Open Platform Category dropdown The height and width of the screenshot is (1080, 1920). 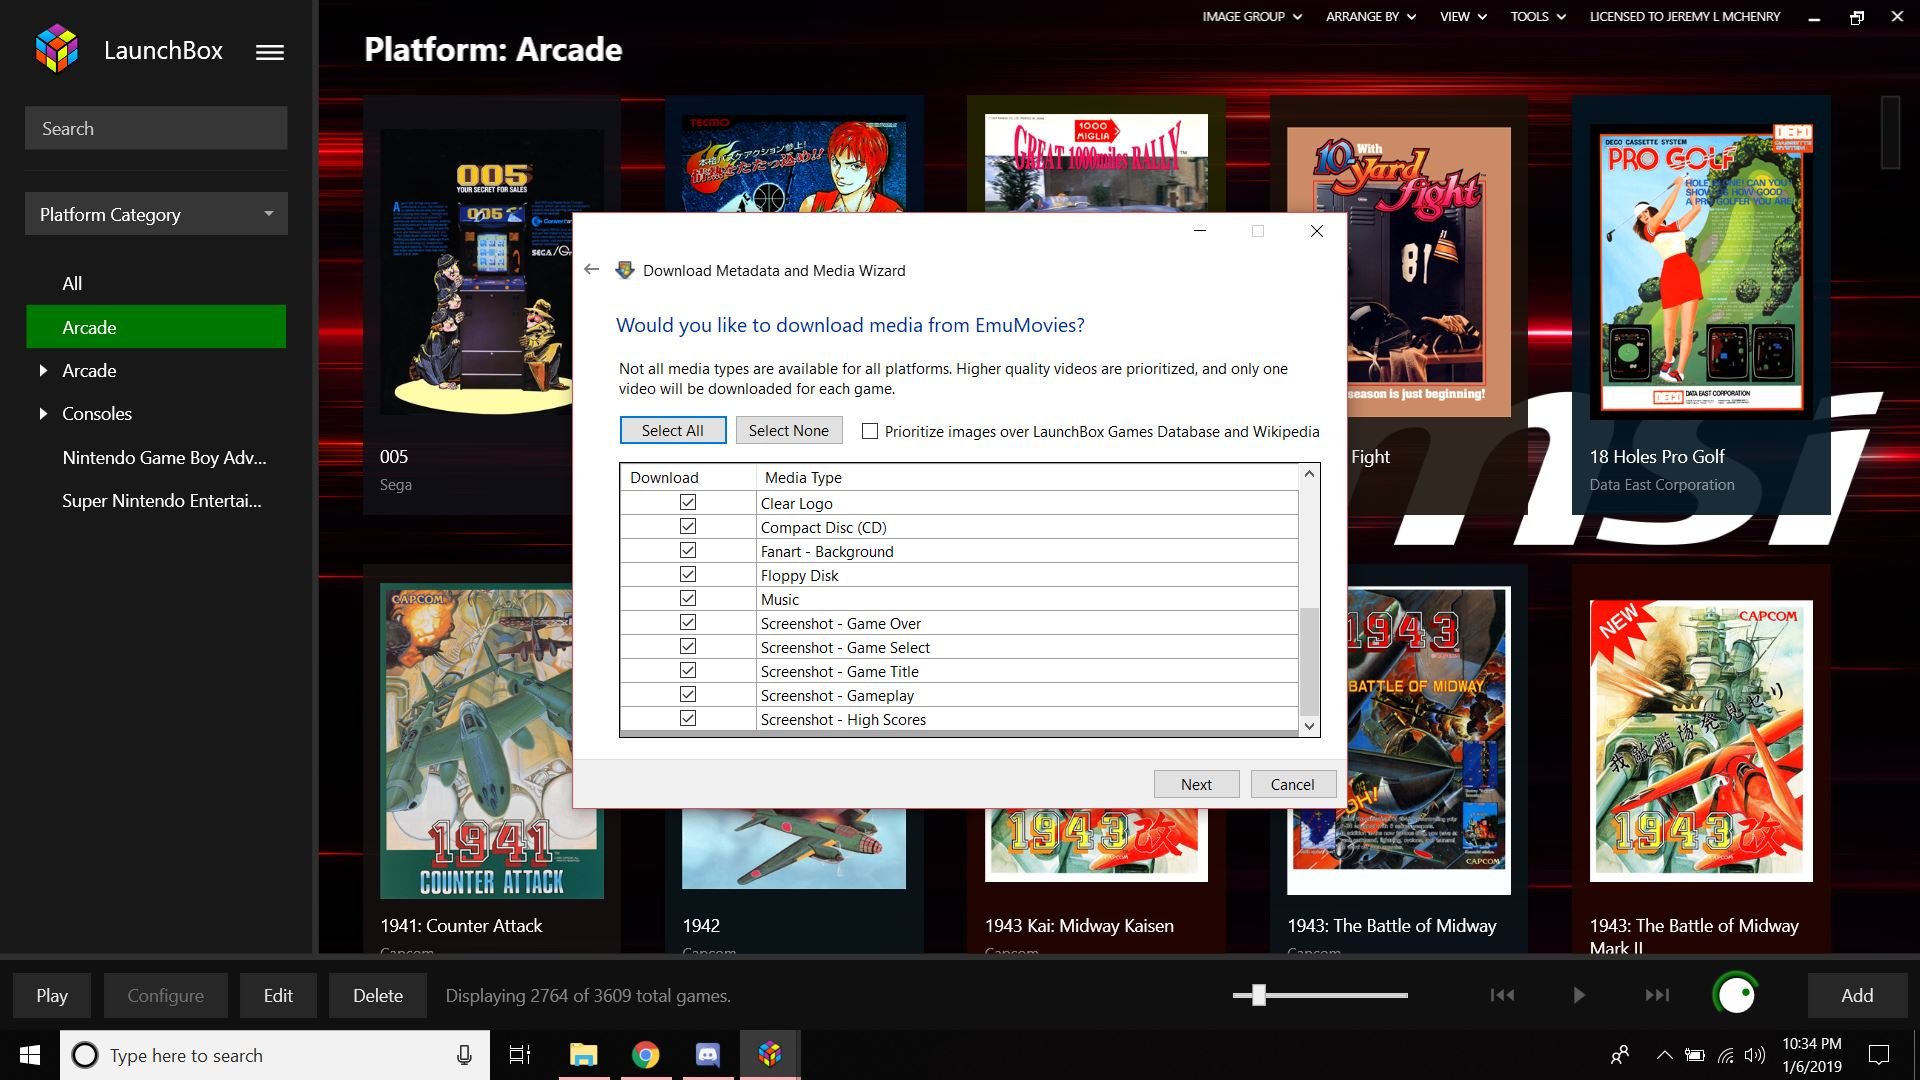click(156, 214)
